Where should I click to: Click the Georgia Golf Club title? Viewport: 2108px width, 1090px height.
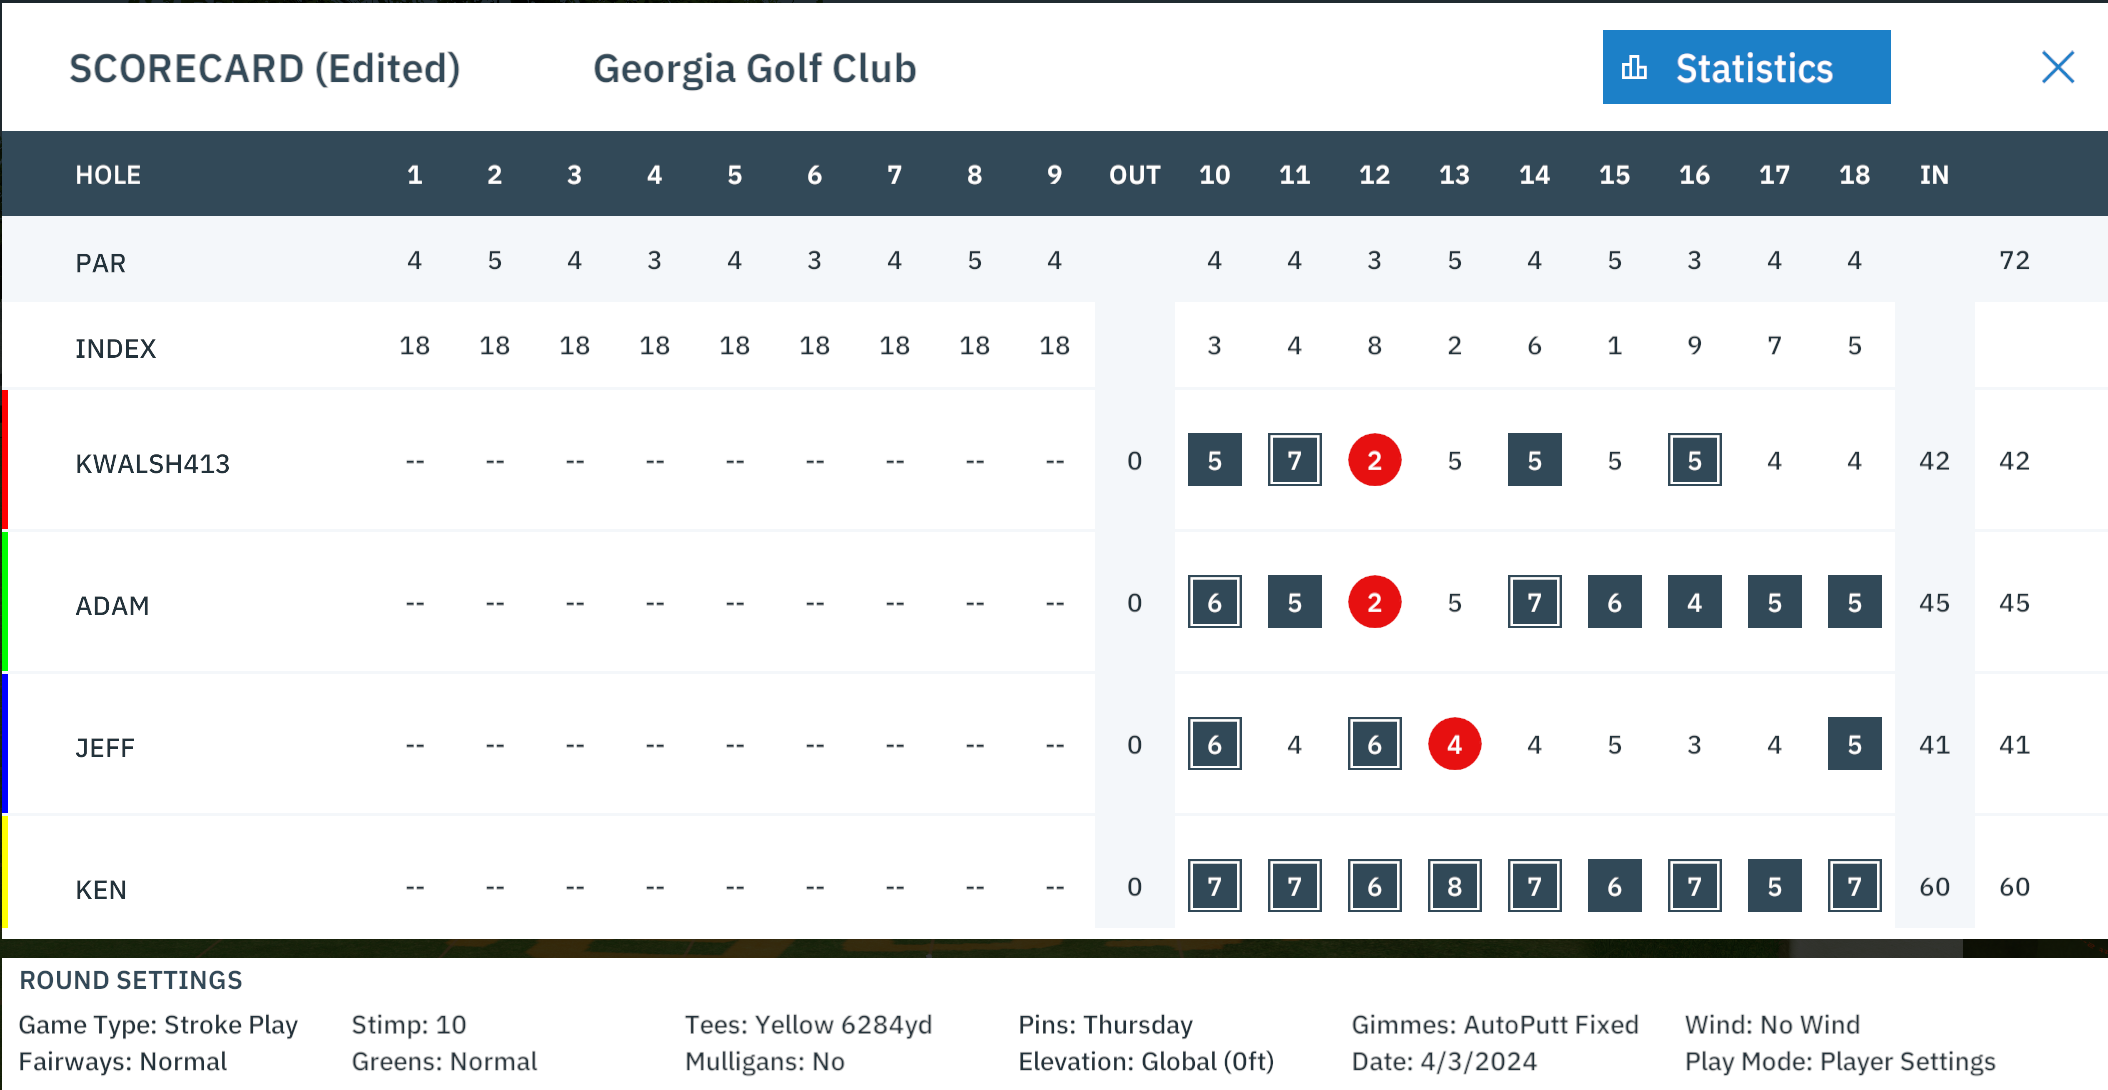click(754, 69)
